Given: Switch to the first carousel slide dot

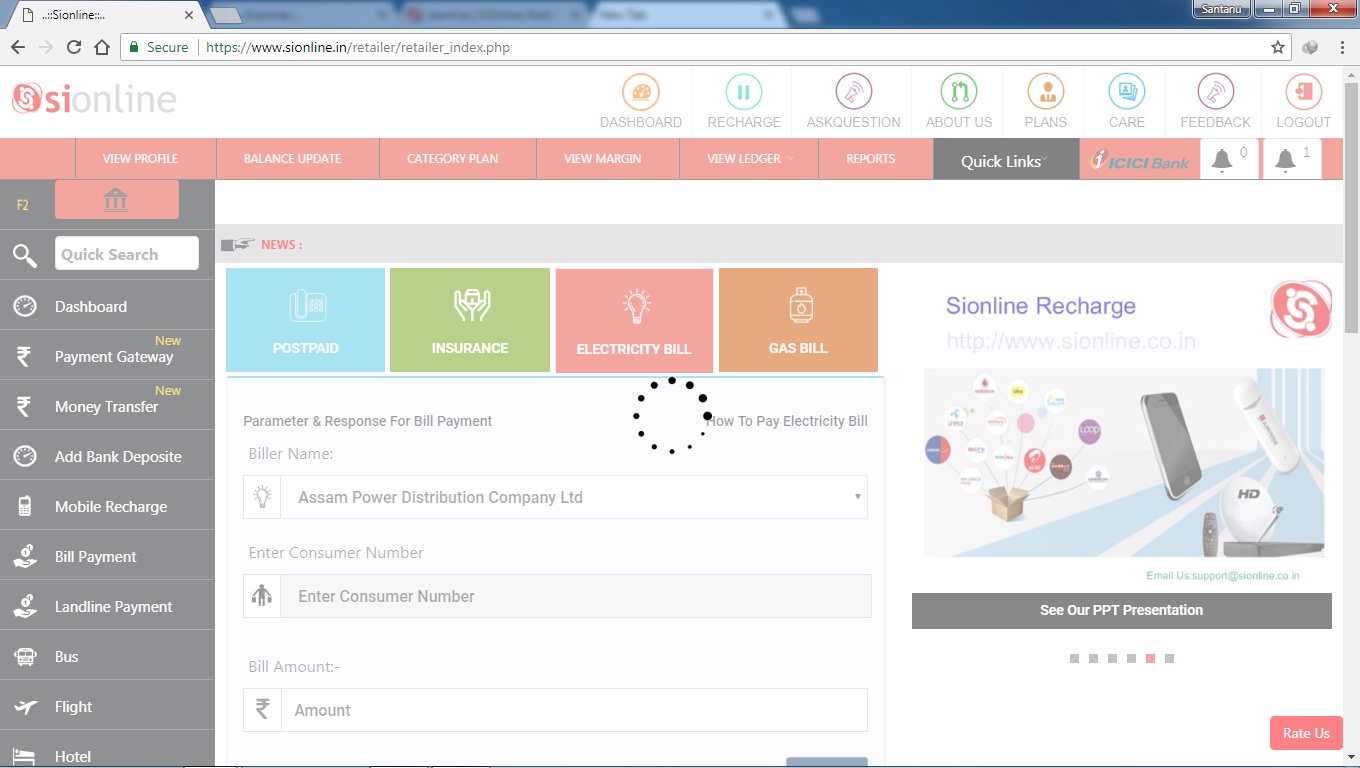Looking at the screenshot, I should (x=1074, y=658).
